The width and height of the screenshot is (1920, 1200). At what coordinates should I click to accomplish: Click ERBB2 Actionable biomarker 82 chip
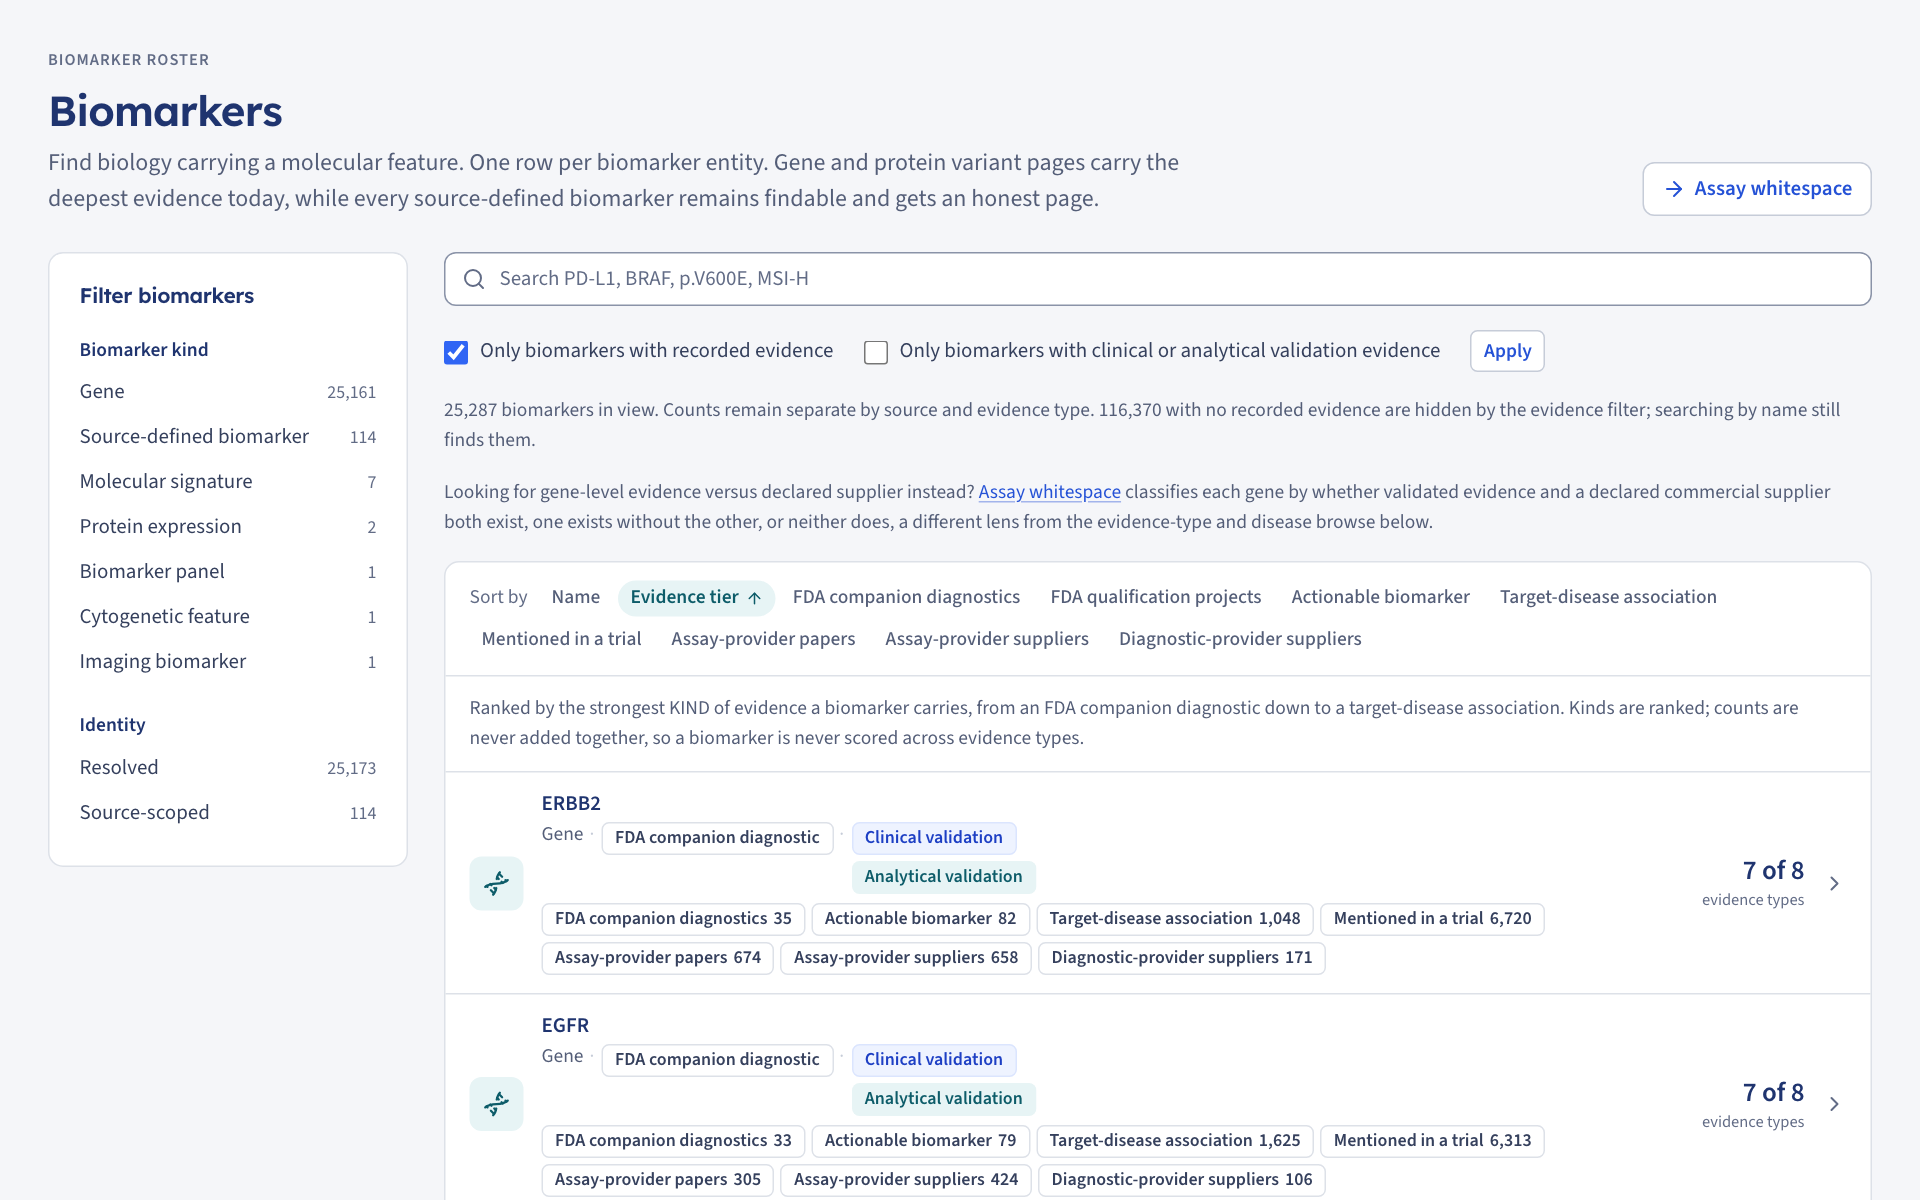[920, 919]
